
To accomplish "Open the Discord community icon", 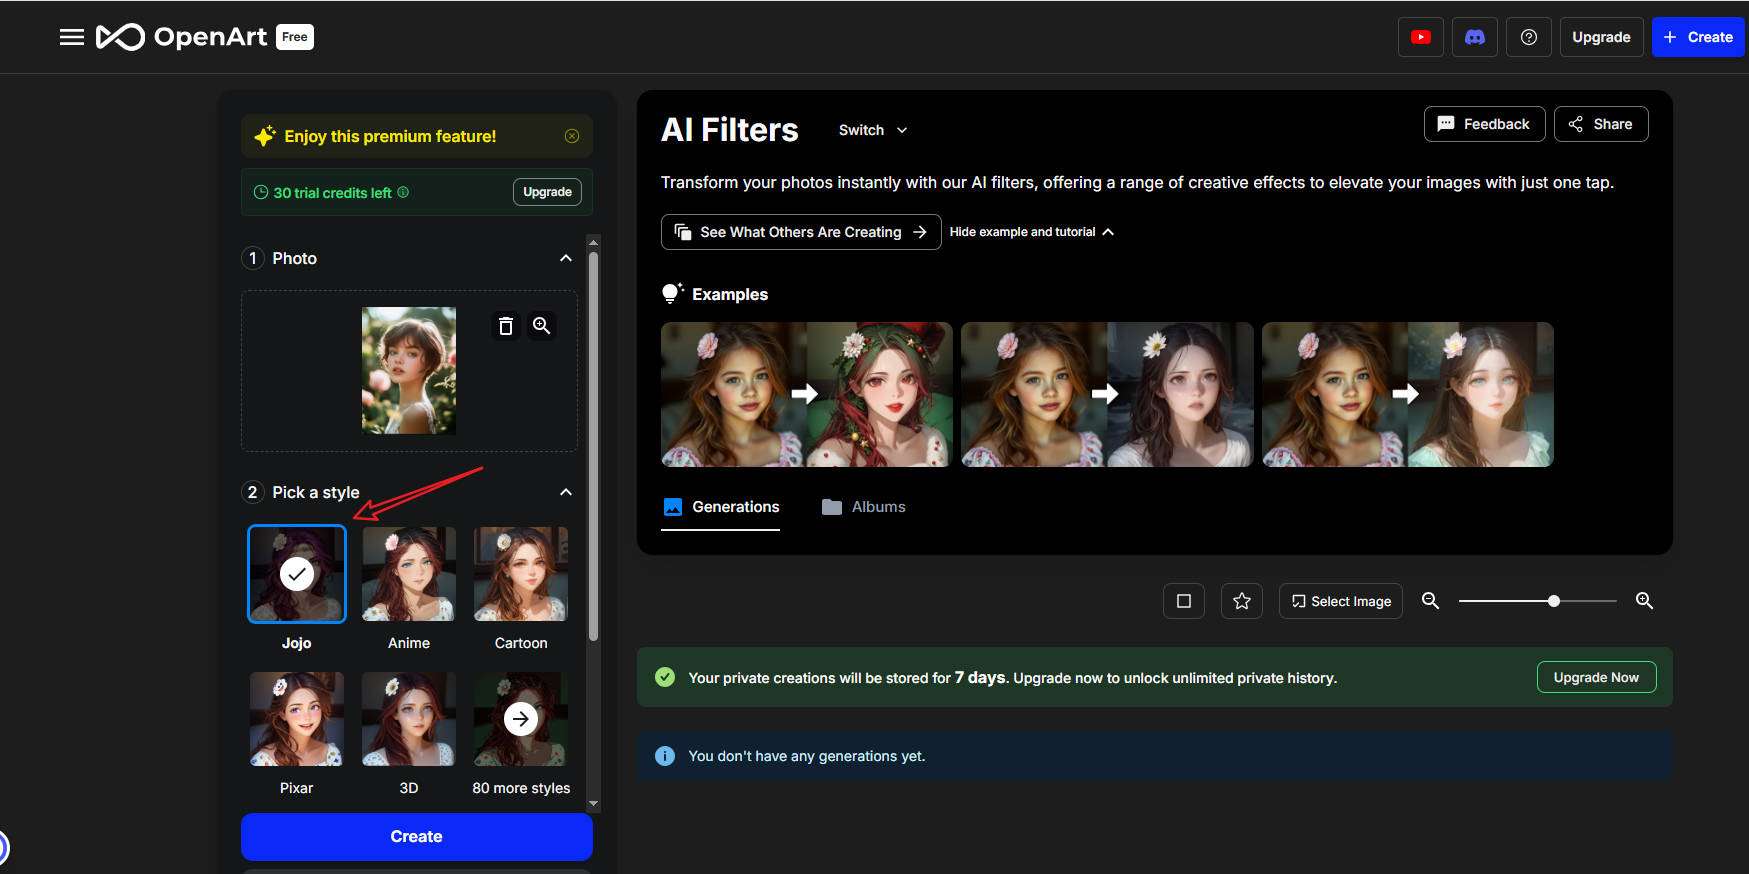I will 1474,37.
